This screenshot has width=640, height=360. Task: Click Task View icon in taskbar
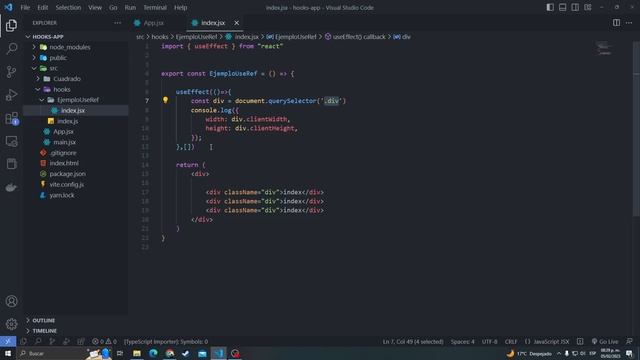[120, 353]
